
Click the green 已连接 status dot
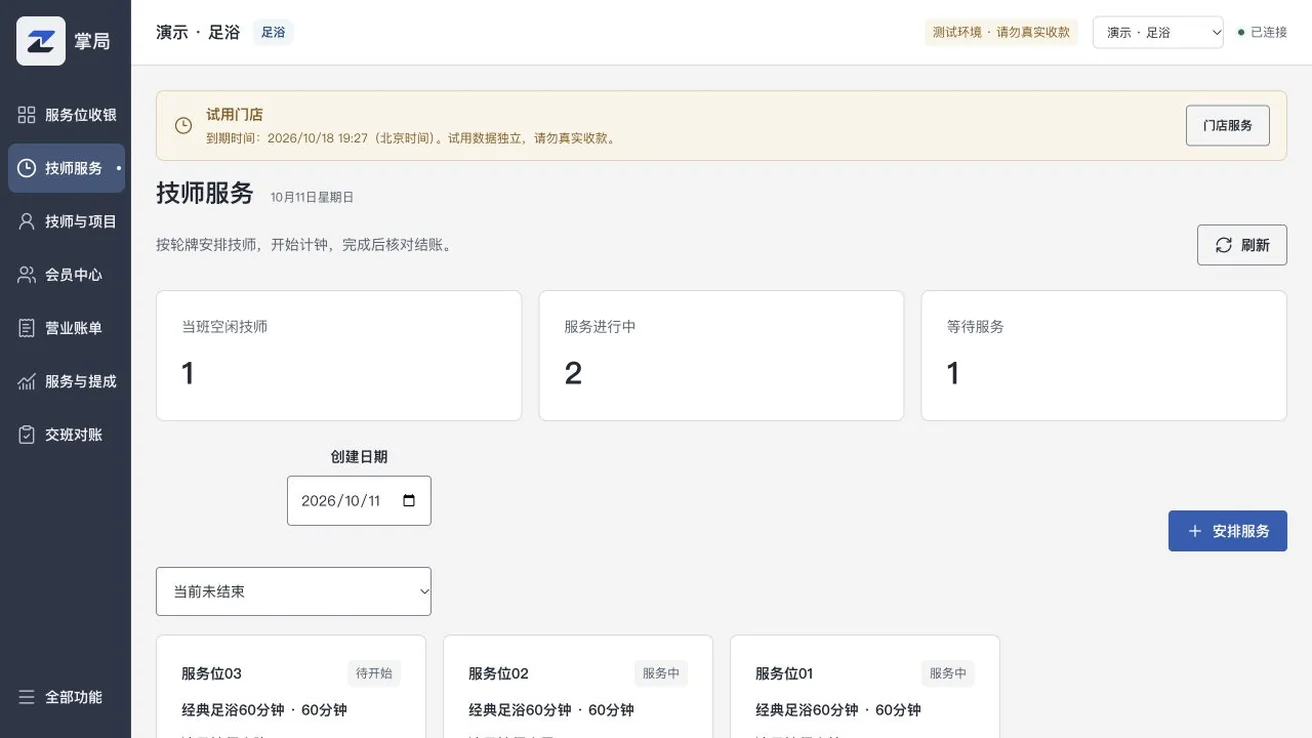1242,33
